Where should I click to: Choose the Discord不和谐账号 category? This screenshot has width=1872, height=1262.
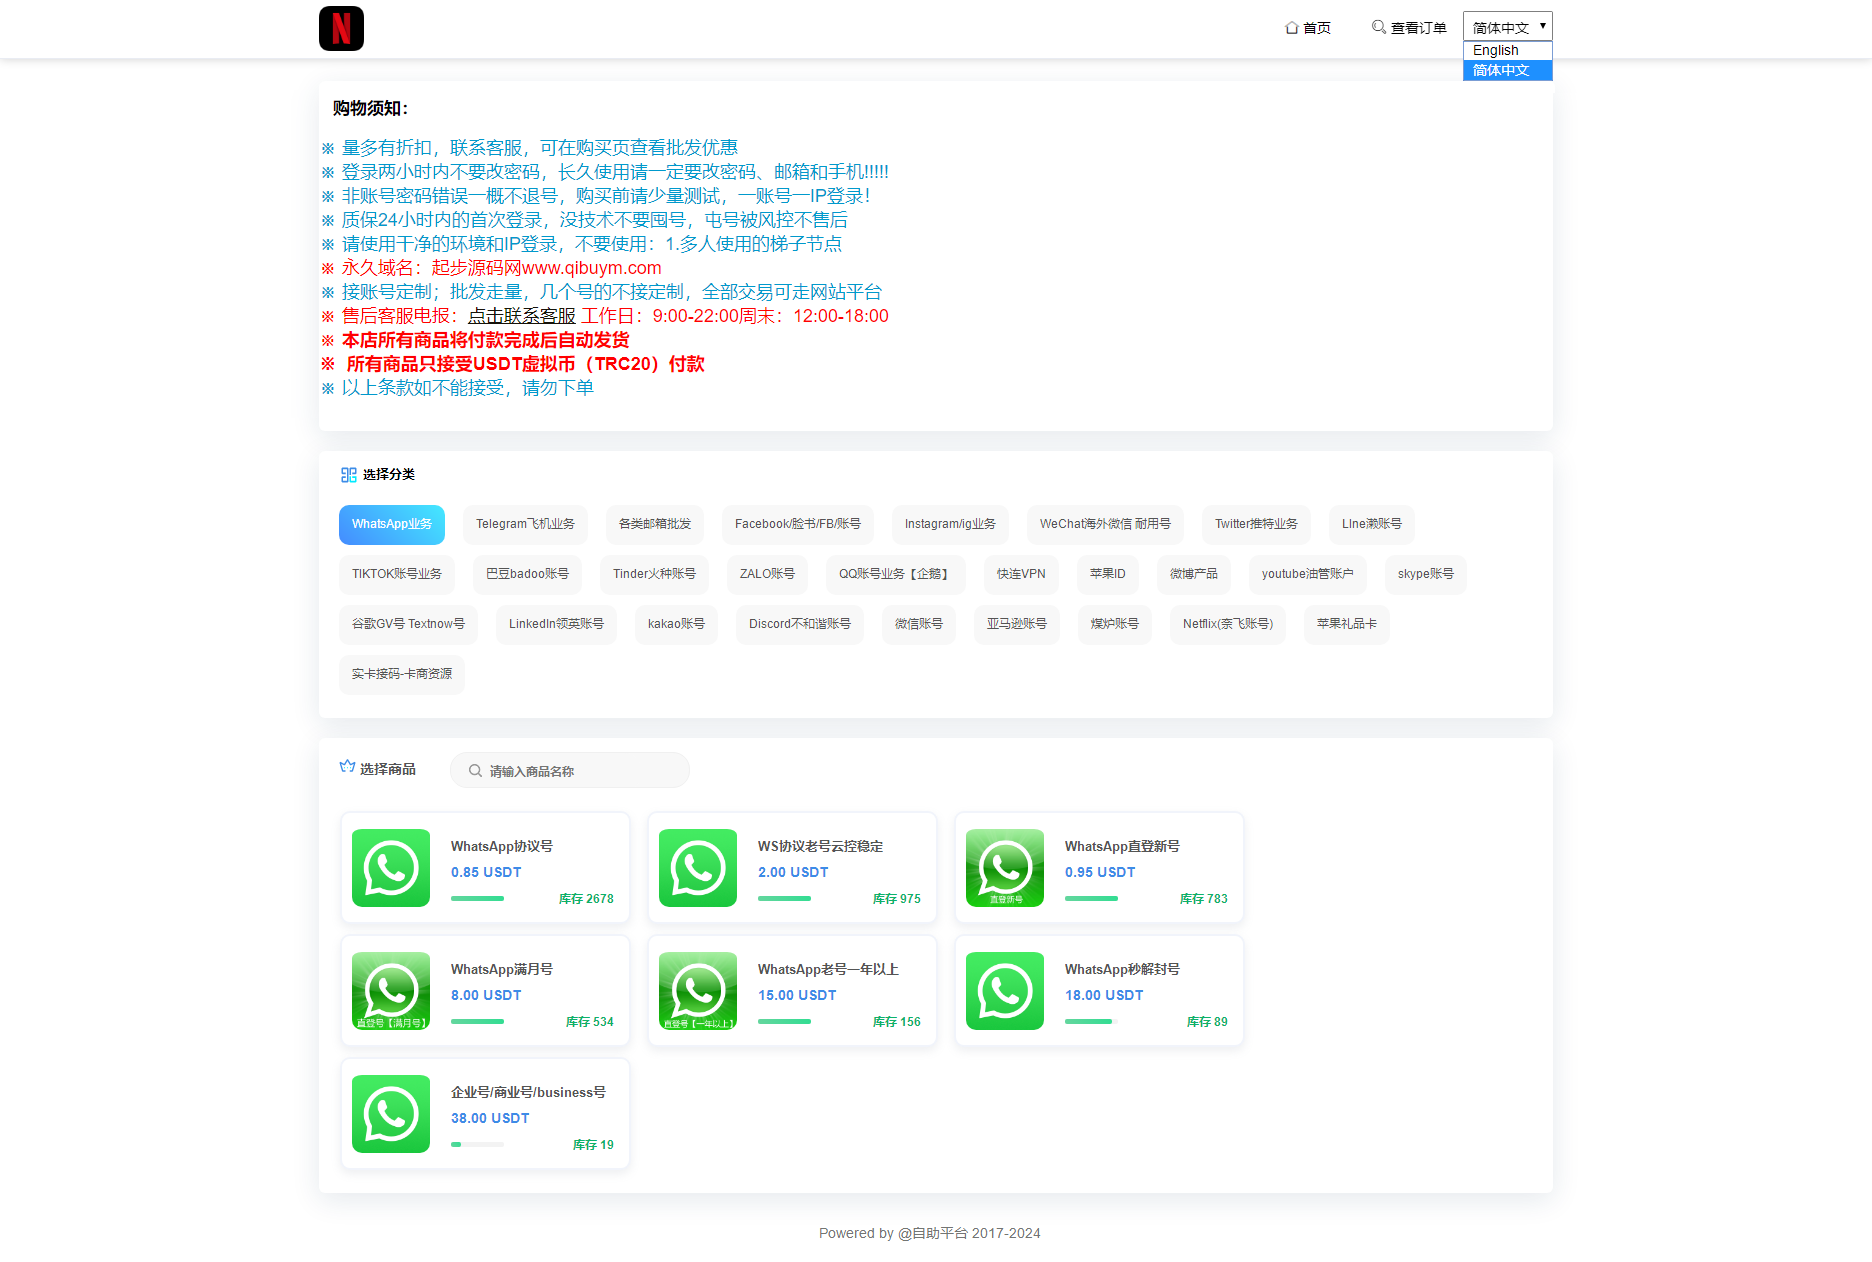pyautogui.click(x=800, y=625)
